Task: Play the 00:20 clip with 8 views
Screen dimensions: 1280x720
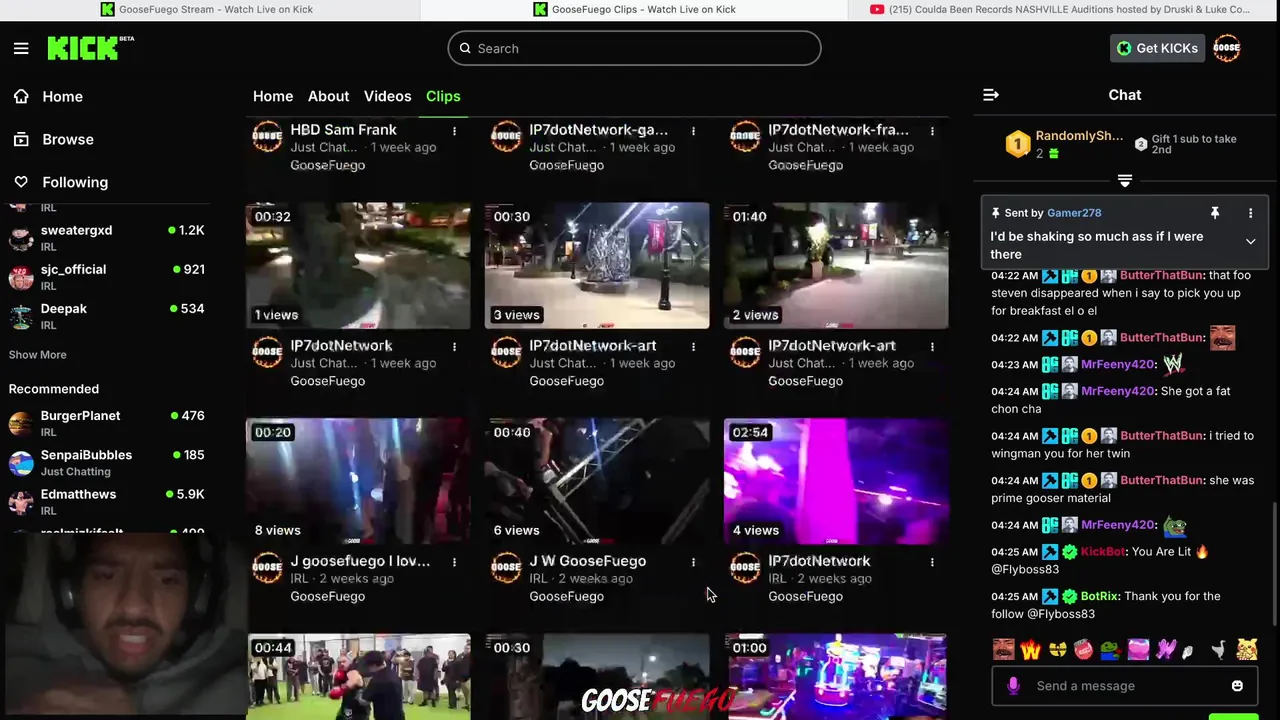Action: click(x=358, y=481)
